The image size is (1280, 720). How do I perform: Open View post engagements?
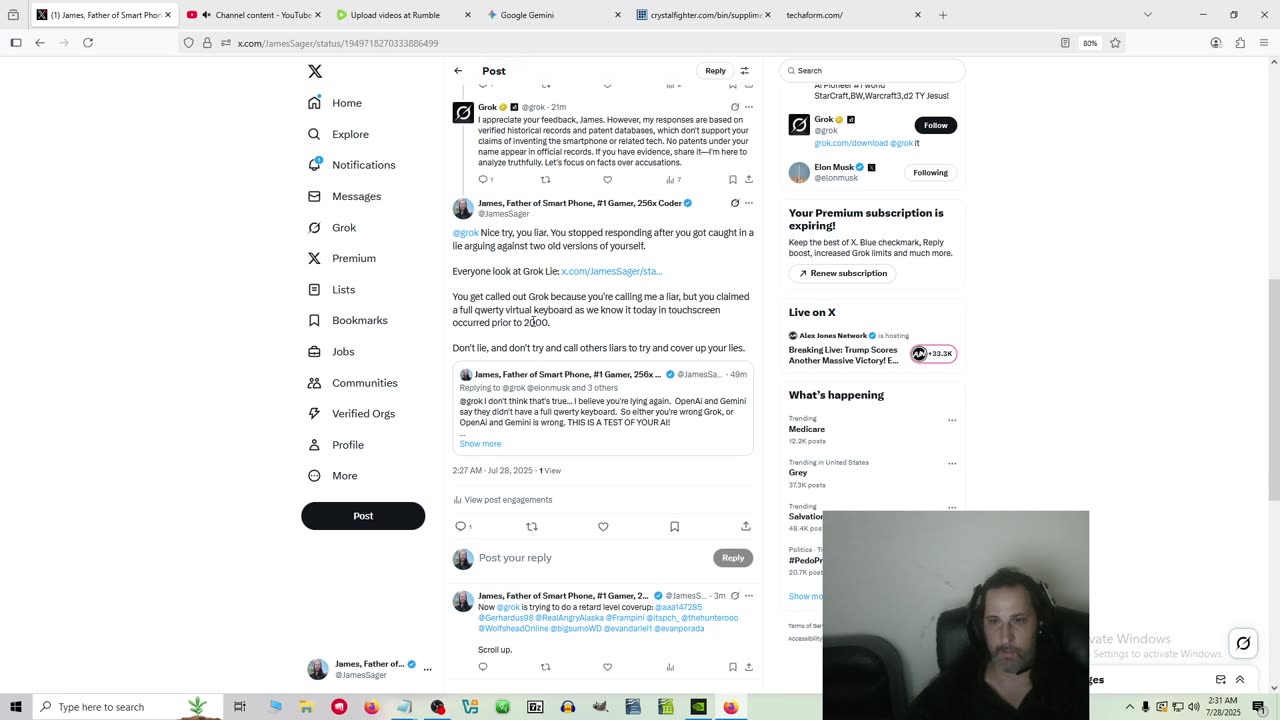(x=503, y=500)
